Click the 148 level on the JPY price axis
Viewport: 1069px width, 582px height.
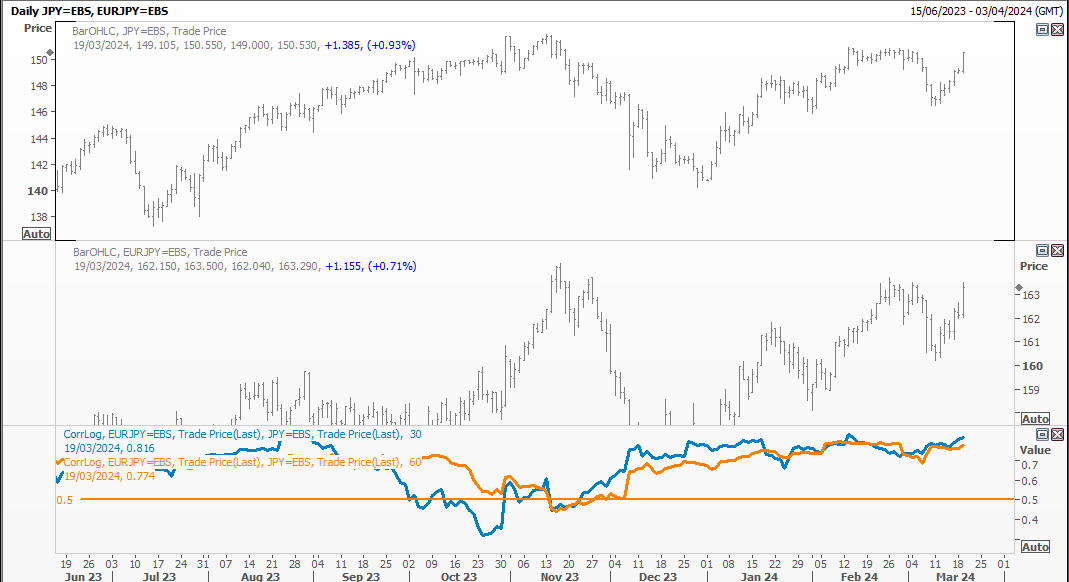[39, 86]
